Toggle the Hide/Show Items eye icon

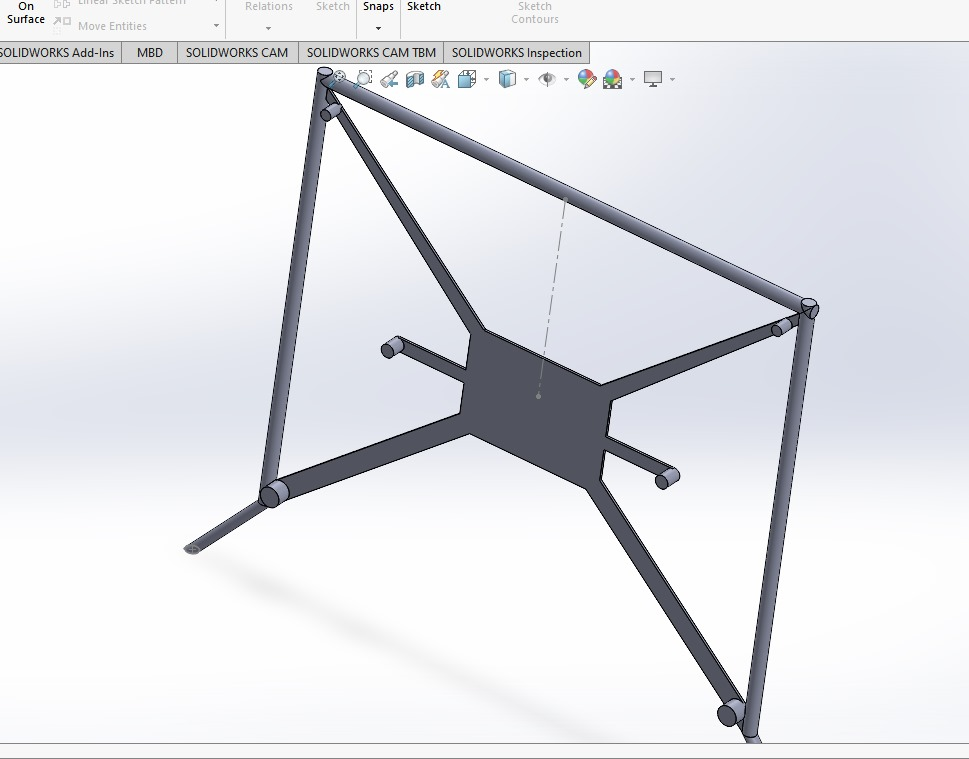546,78
